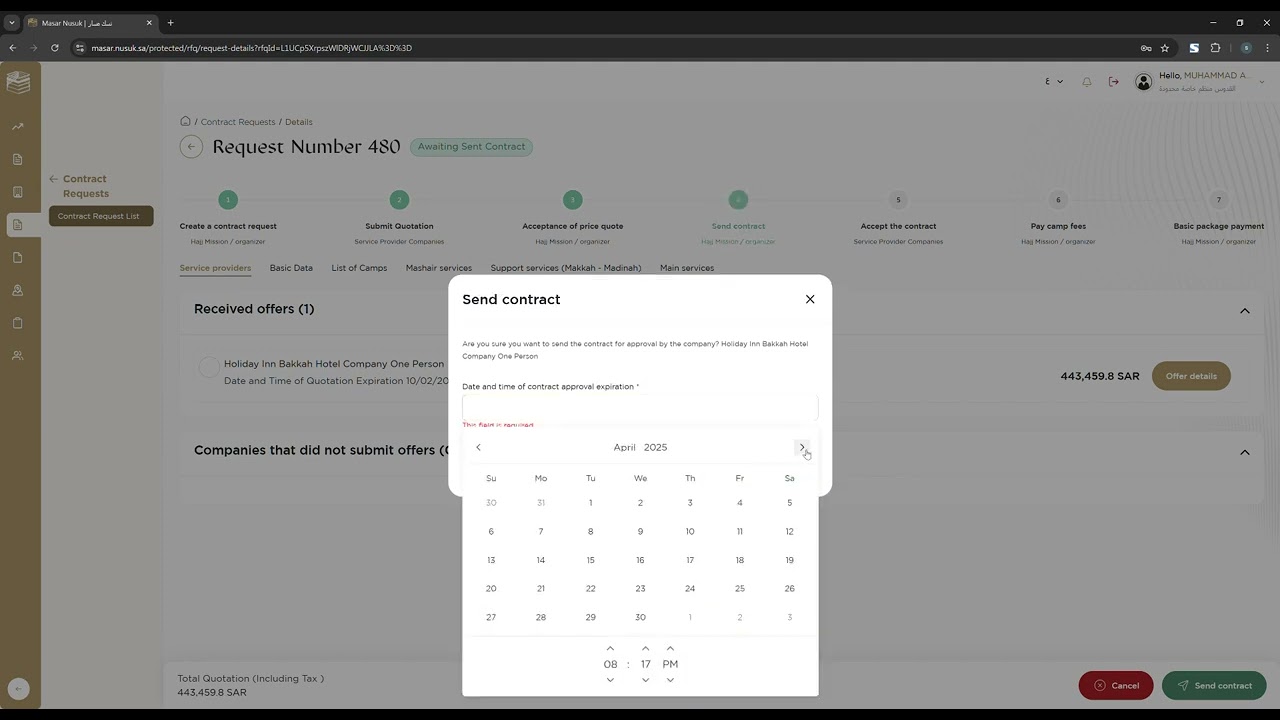
Task: Select April 15 in the calendar
Action: click(590, 560)
